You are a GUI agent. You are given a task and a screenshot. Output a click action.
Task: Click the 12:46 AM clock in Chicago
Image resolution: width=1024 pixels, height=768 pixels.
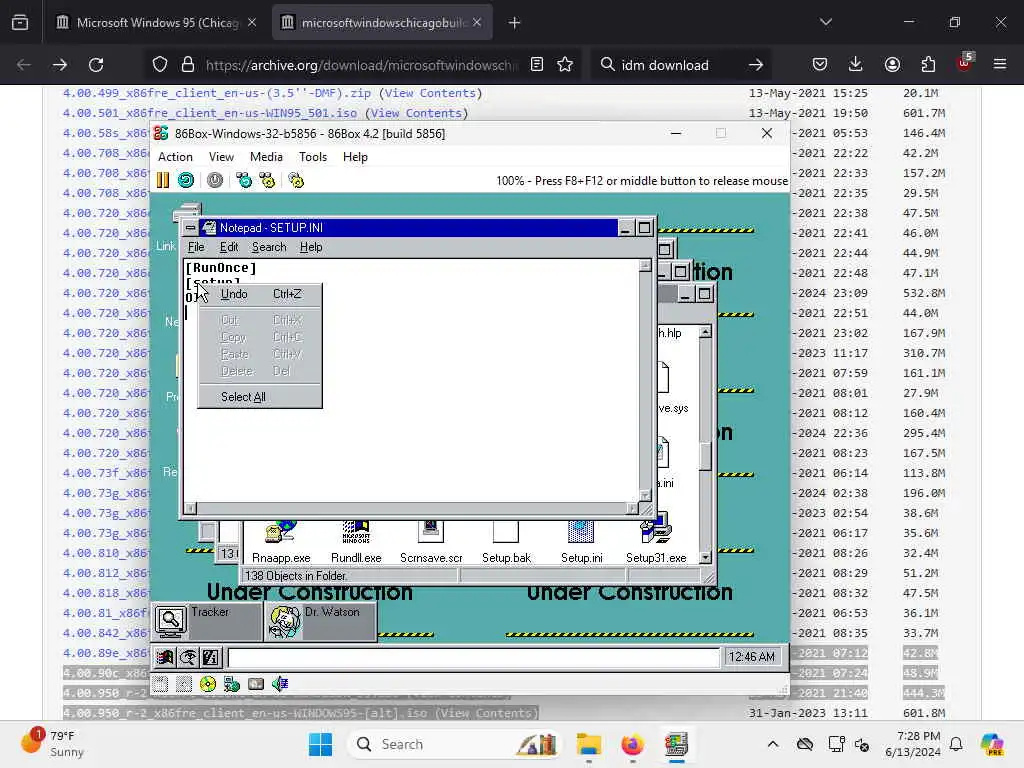click(x=752, y=656)
